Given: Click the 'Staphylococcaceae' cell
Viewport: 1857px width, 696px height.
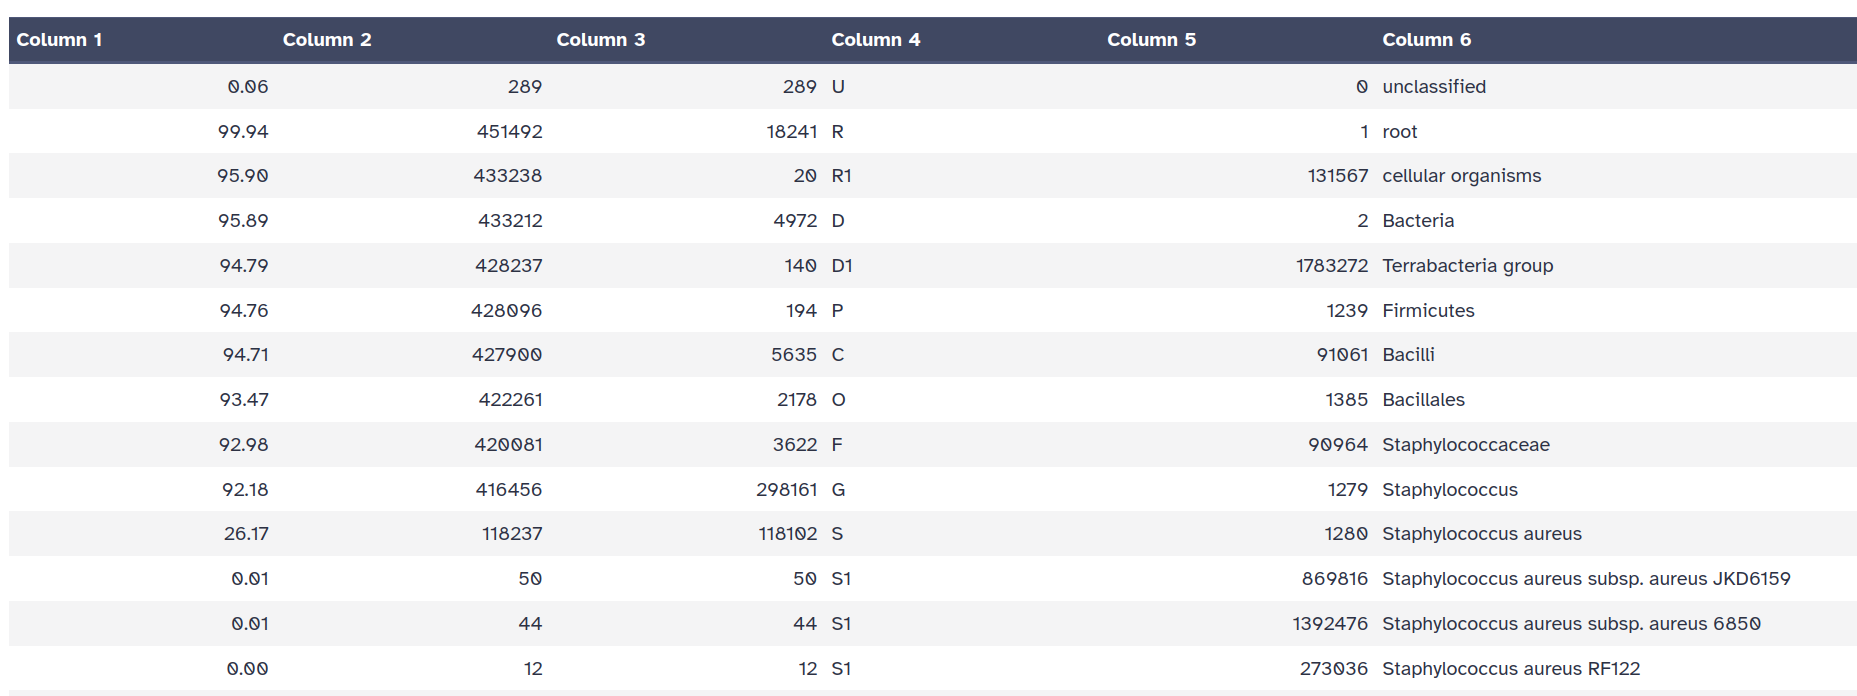Looking at the screenshot, I should coord(1465,445).
